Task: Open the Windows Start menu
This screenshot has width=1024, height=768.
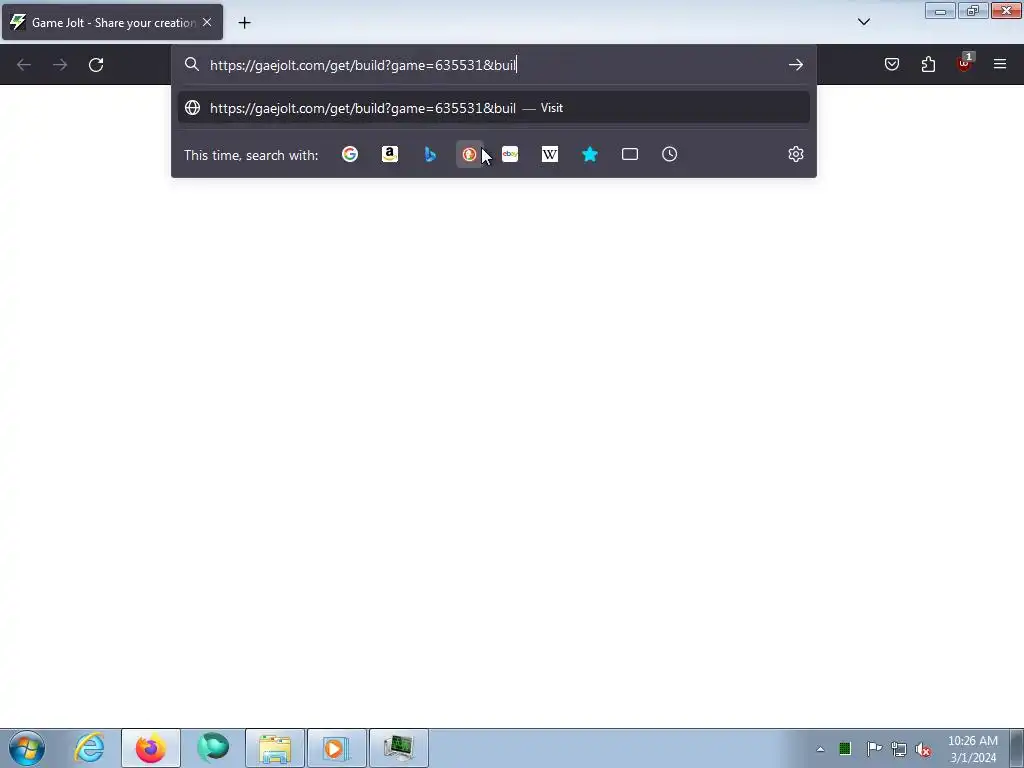Action: tap(27, 748)
